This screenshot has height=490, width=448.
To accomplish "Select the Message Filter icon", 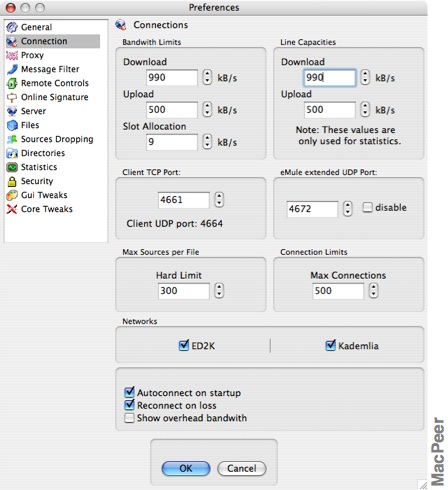I will pyautogui.click(x=12, y=69).
